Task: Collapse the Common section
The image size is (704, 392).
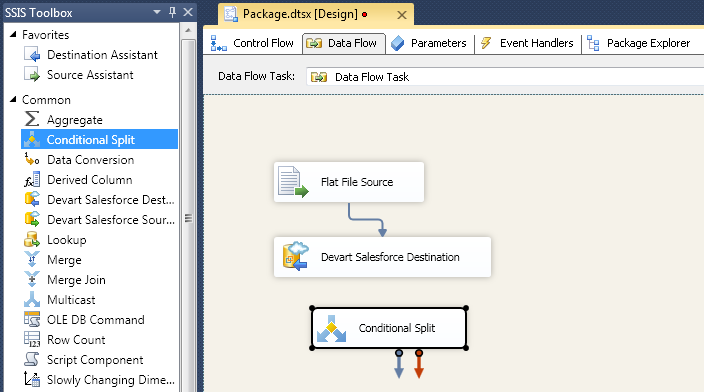Action: pyautogui.click(x=13, y=99)
